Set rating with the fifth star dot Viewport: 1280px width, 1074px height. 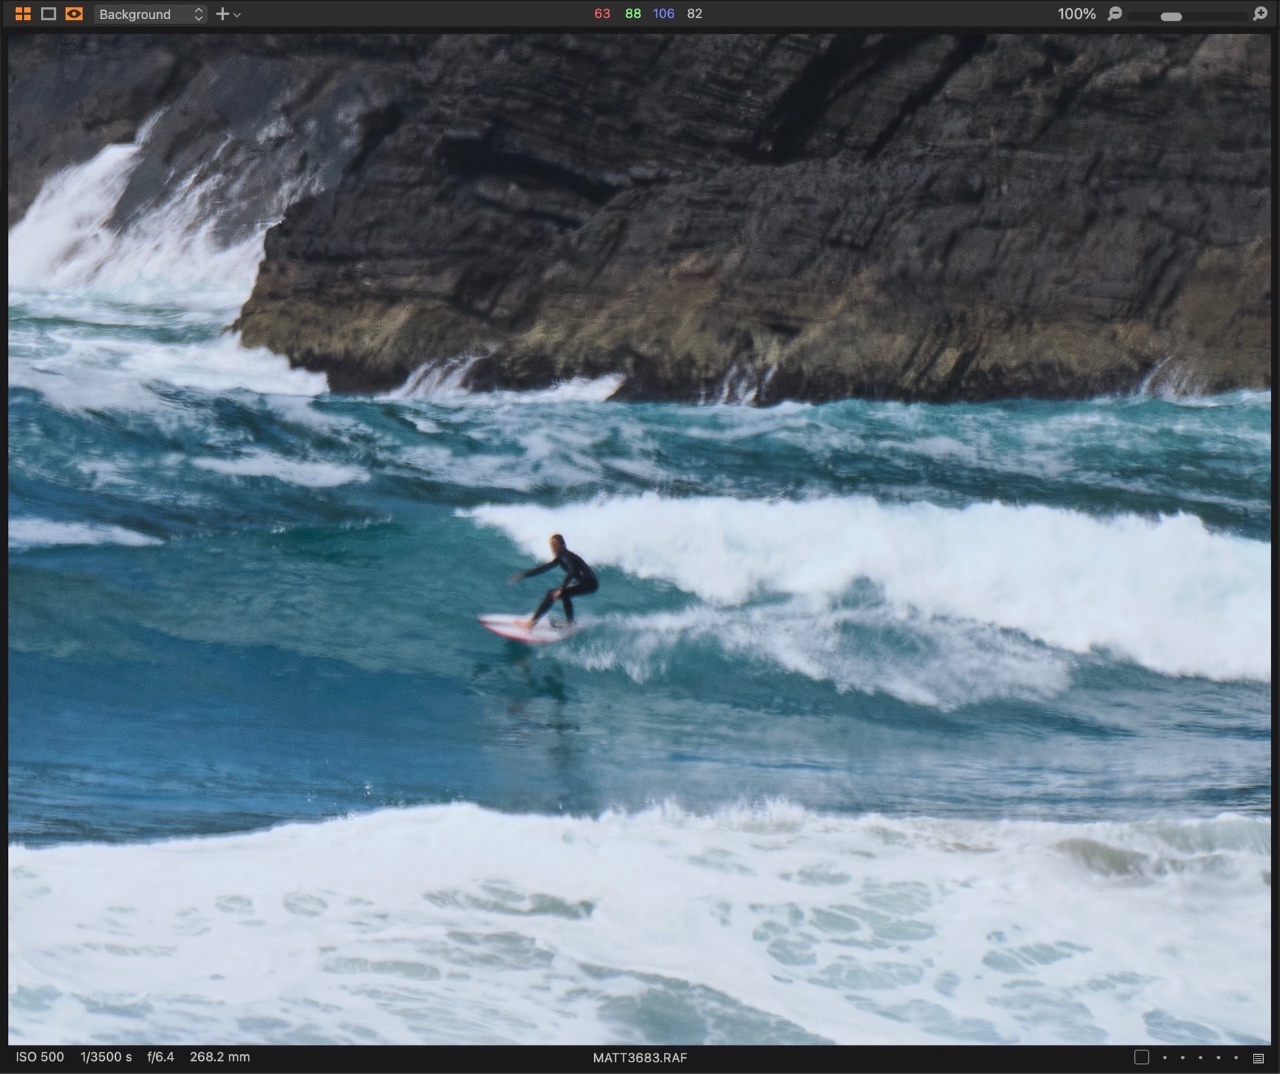1235,1057
